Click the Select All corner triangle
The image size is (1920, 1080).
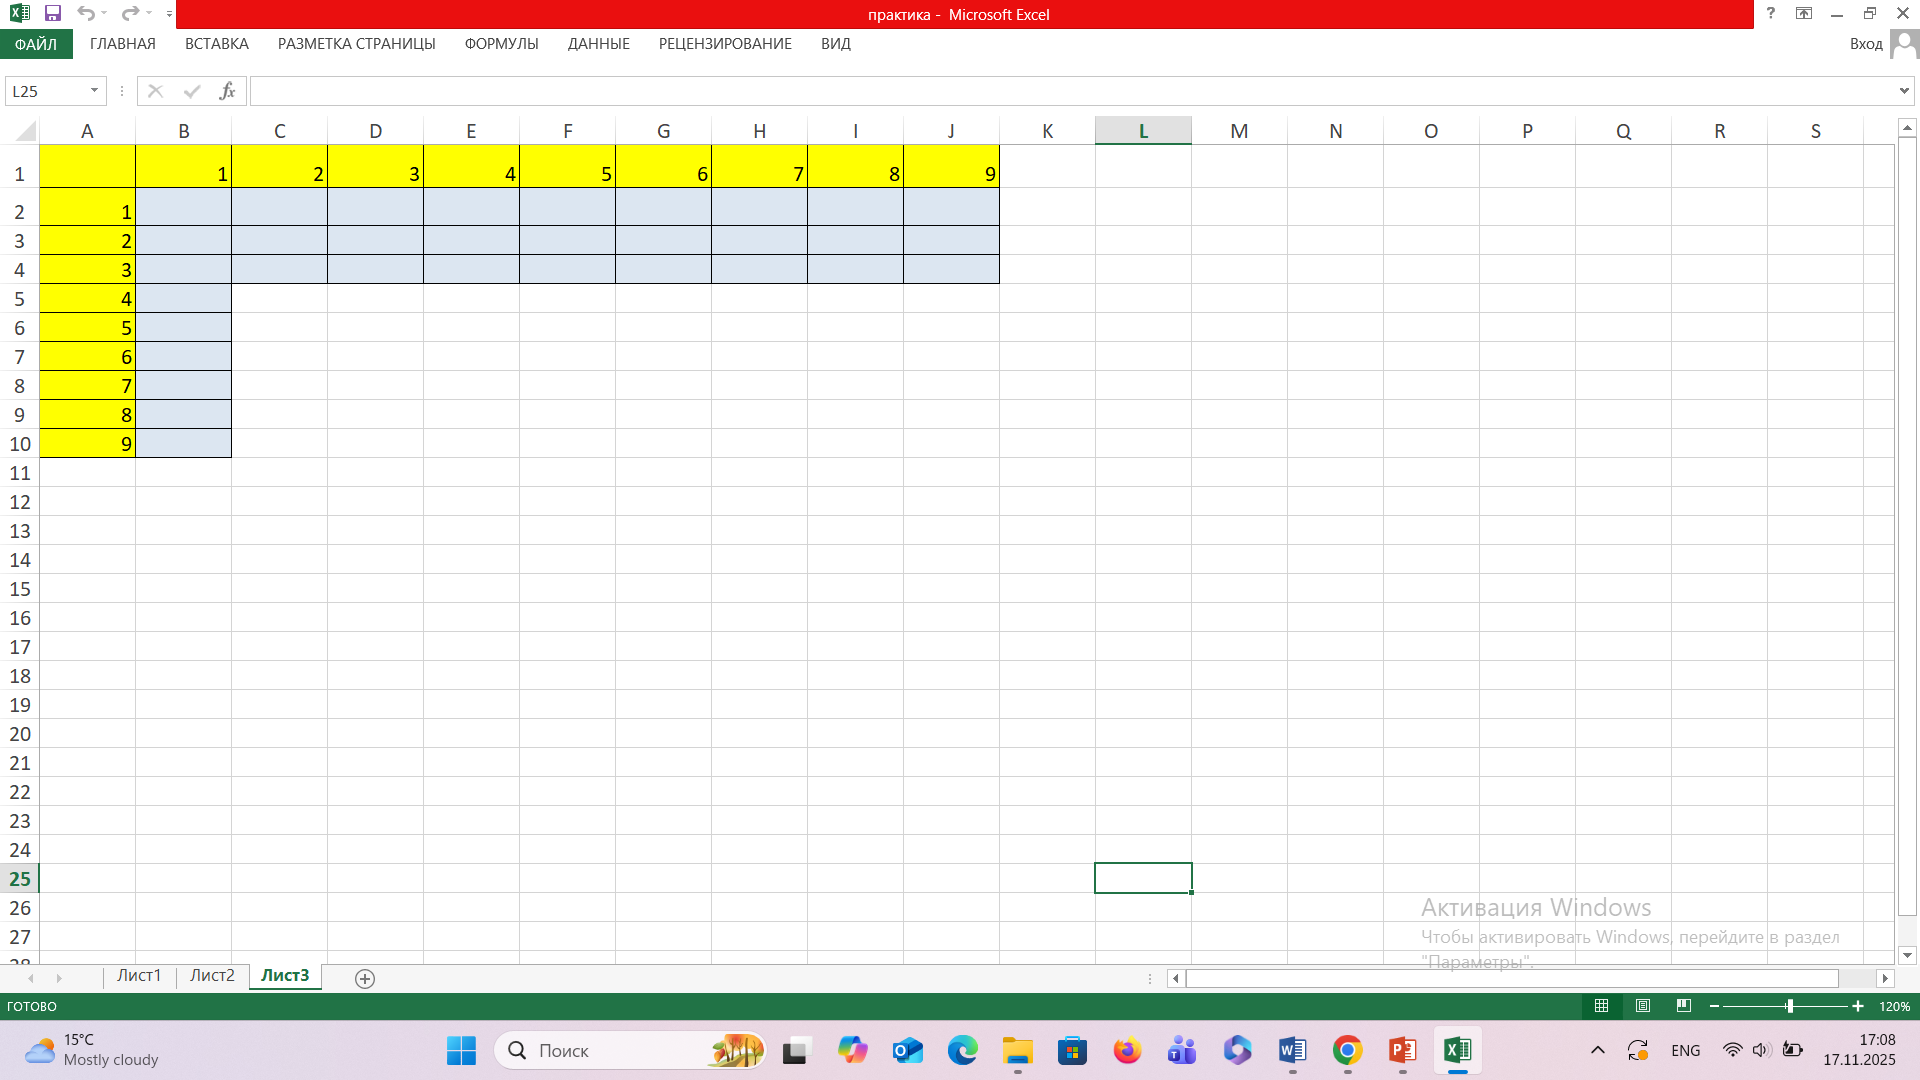pyautogui.click(x=25, y=131)
